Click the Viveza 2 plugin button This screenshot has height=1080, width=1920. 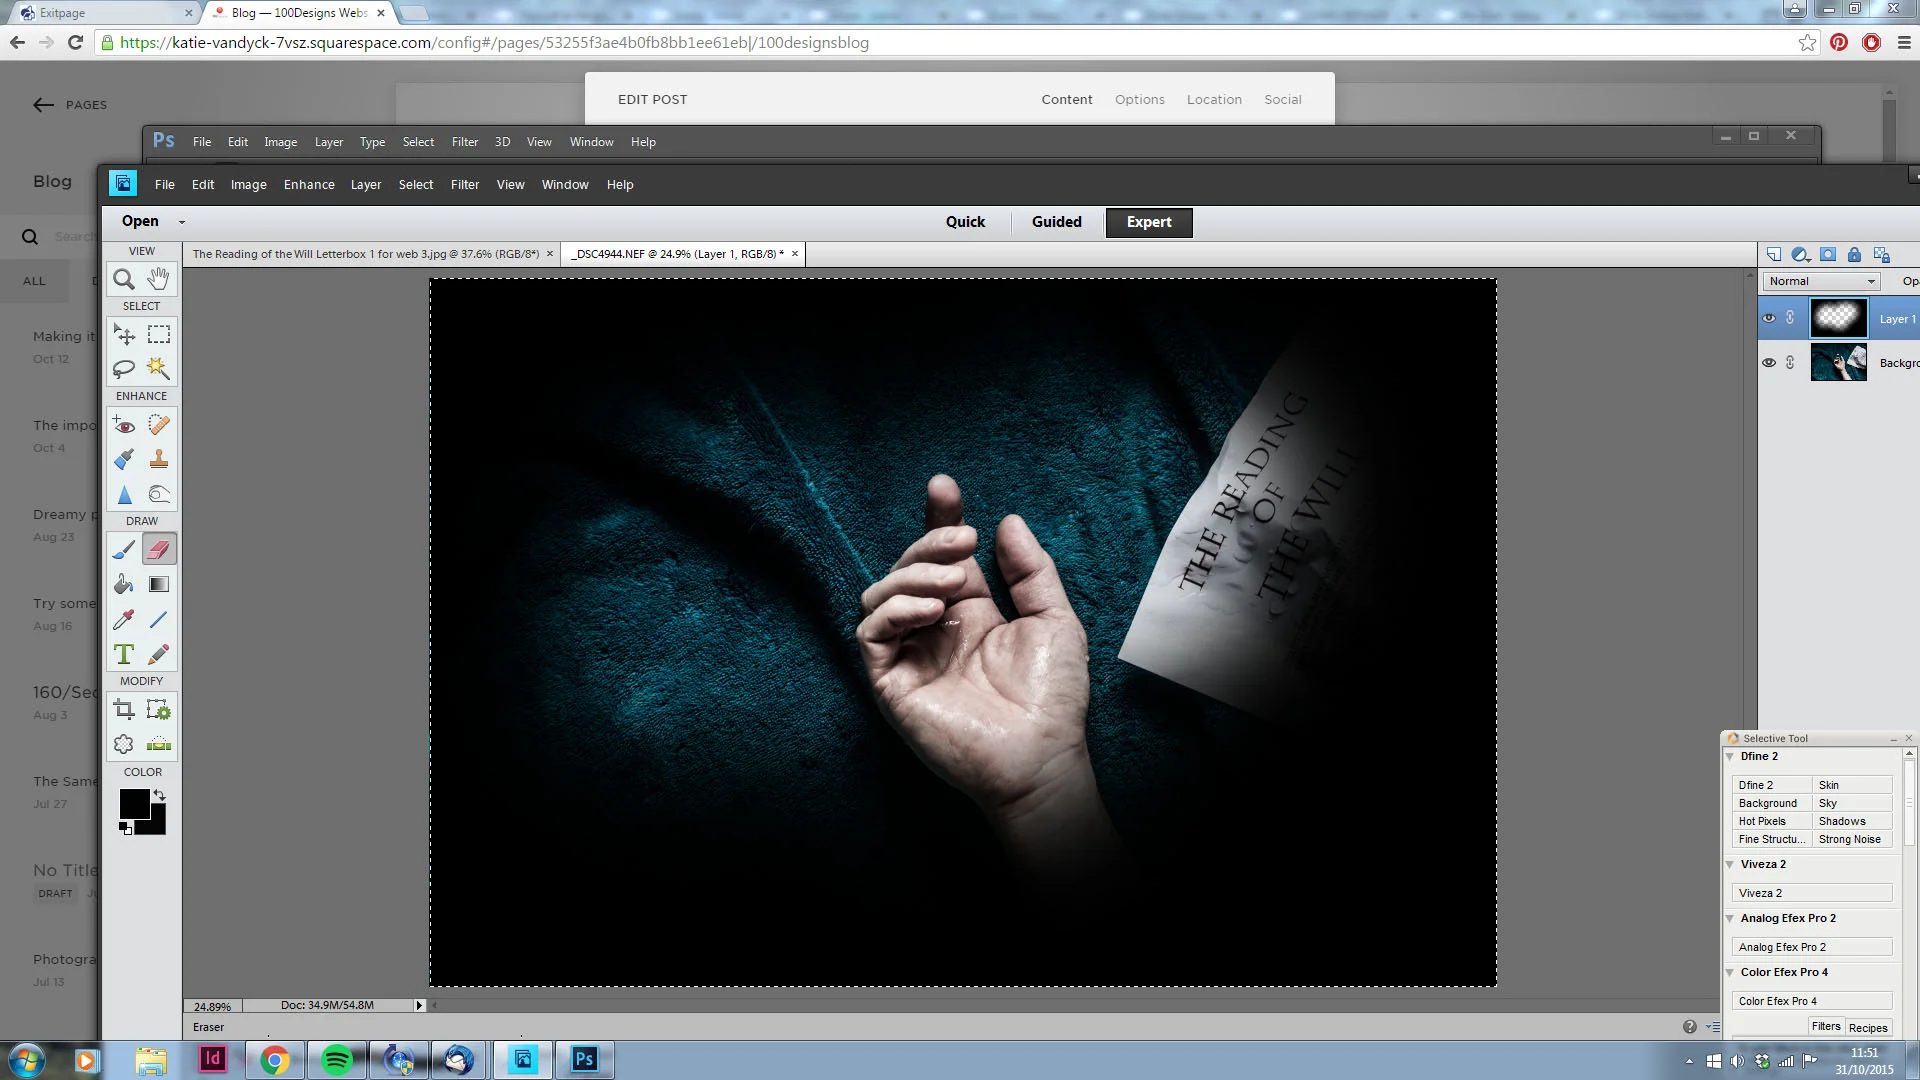tap(1812, 893)
